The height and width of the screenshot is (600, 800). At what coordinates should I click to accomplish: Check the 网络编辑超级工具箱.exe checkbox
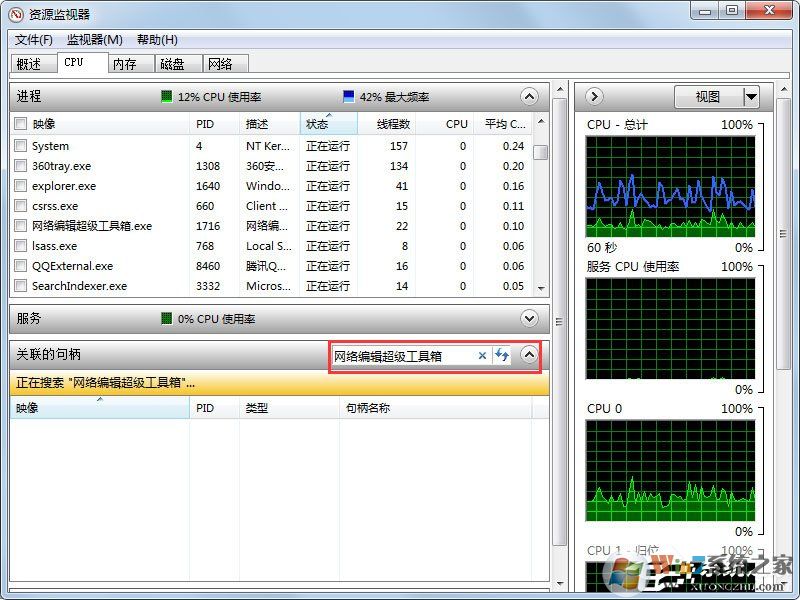[x=20, y=226]
